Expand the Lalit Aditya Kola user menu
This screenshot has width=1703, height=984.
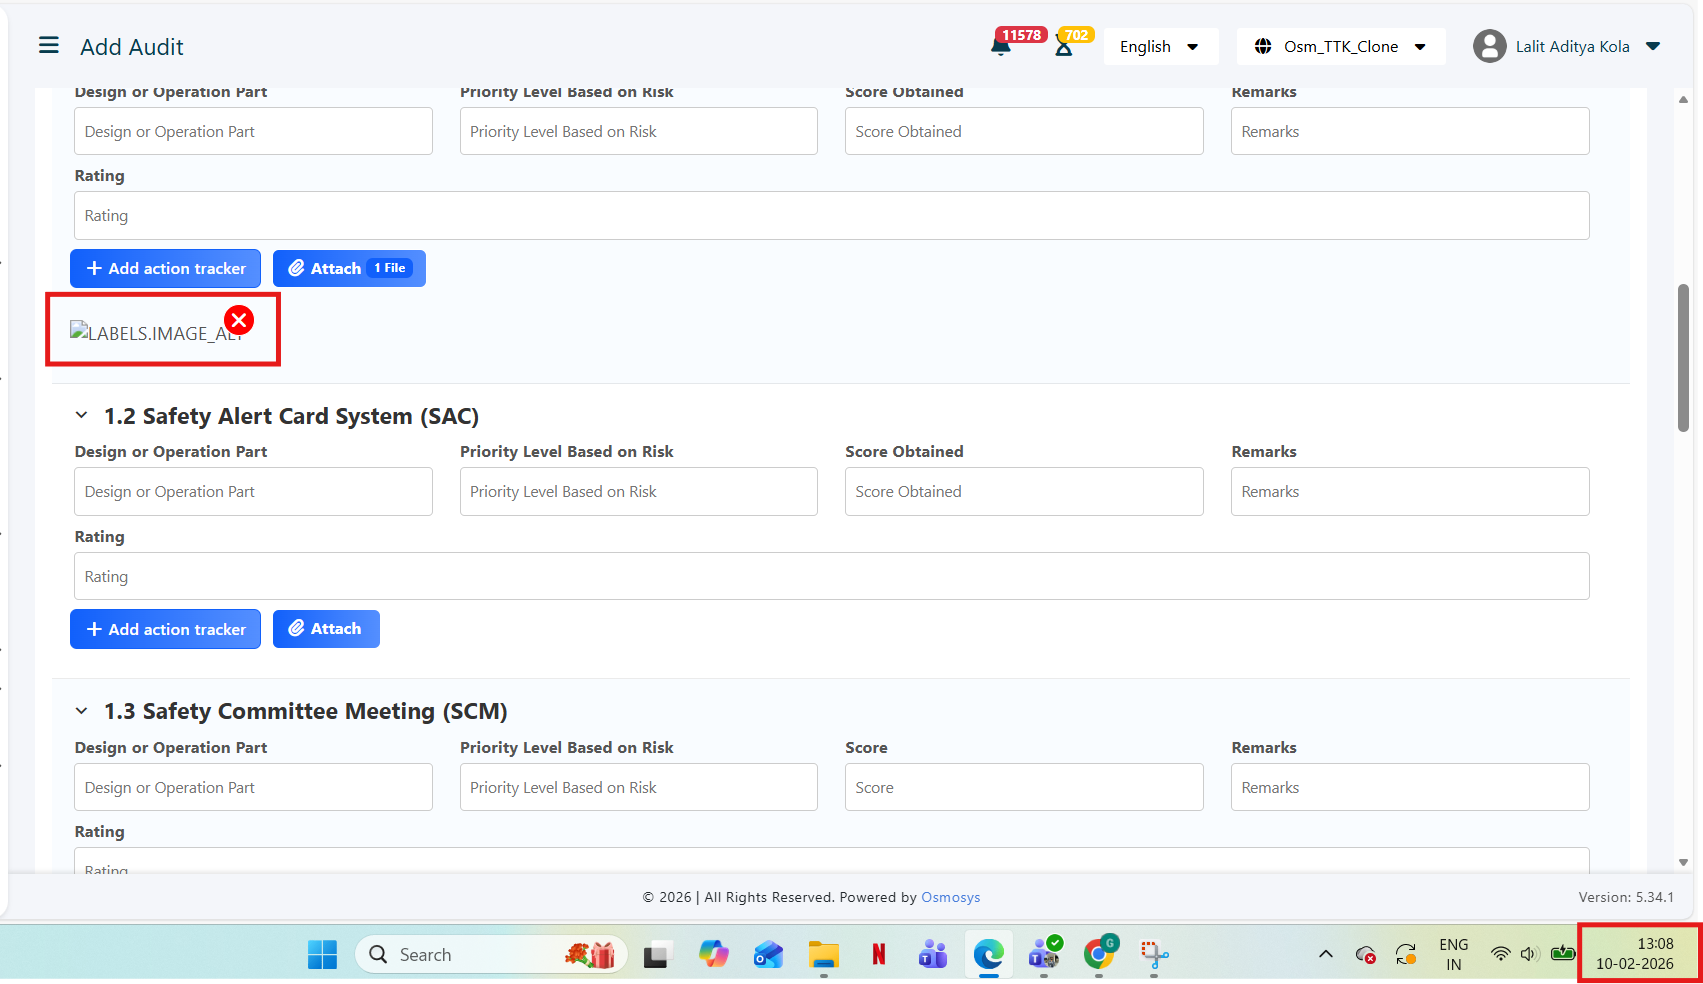click(1653, 46)
